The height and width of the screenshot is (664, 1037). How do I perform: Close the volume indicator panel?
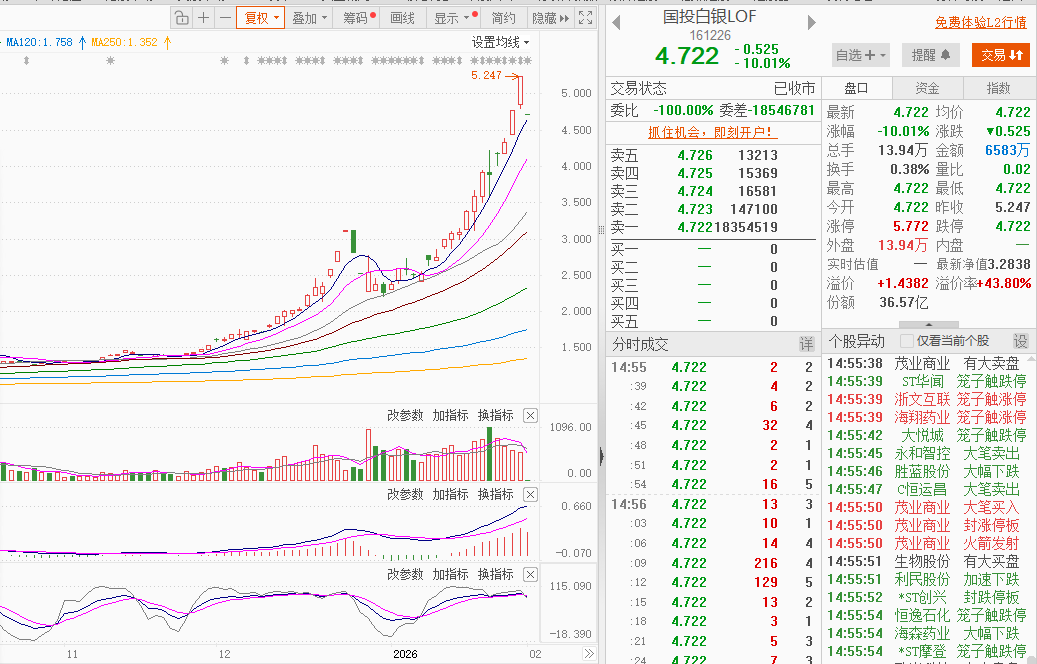530,415
